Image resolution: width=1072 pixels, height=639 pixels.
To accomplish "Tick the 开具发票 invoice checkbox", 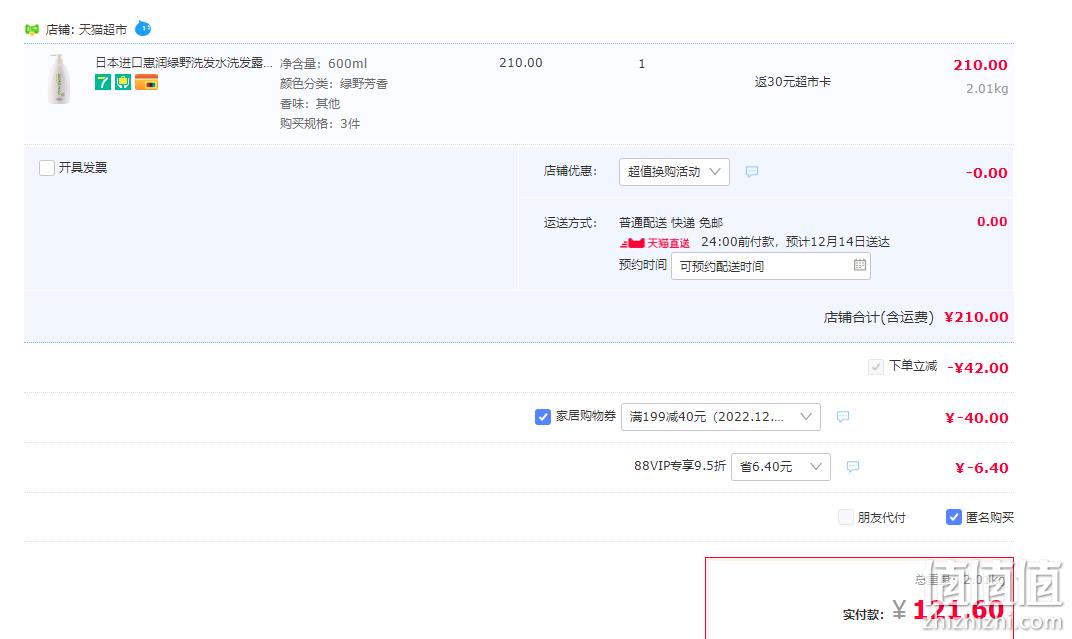I will (47, 167).
